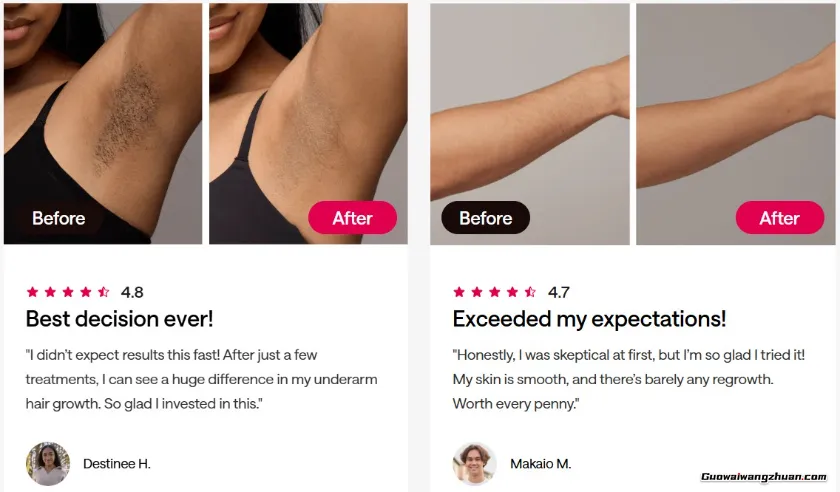The image size is (840, 492).
Task: Click the pink After badge on the underarm photo
Action: (x=352, y=218)
